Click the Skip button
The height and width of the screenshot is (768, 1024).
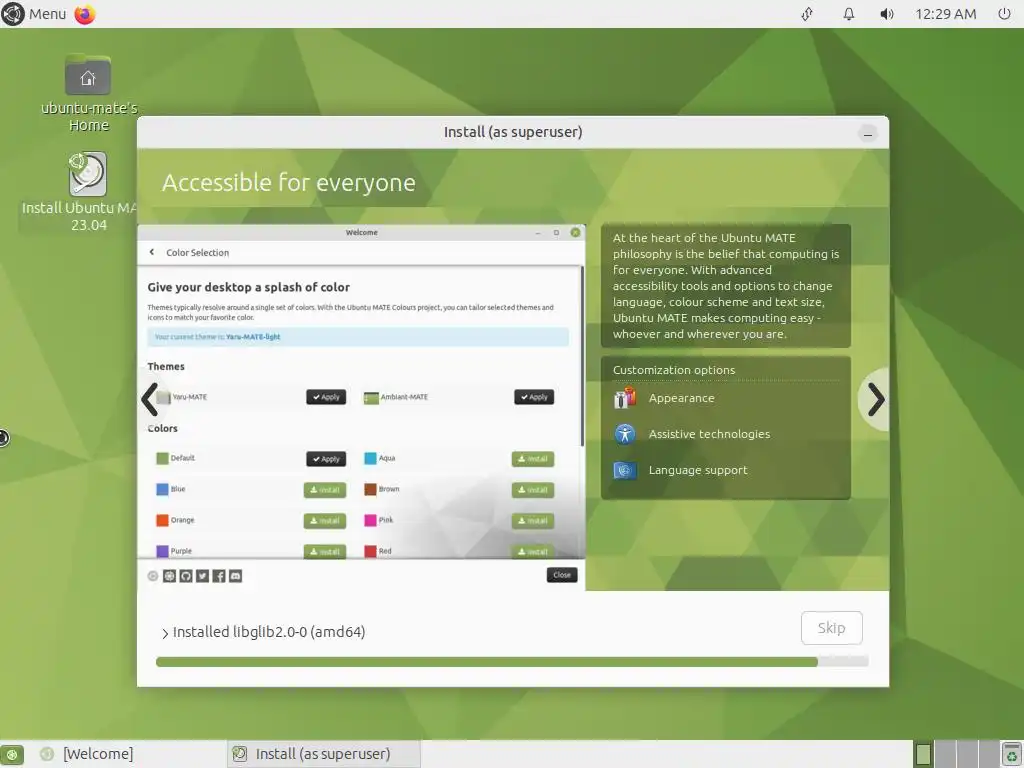(x=831, y=628)
